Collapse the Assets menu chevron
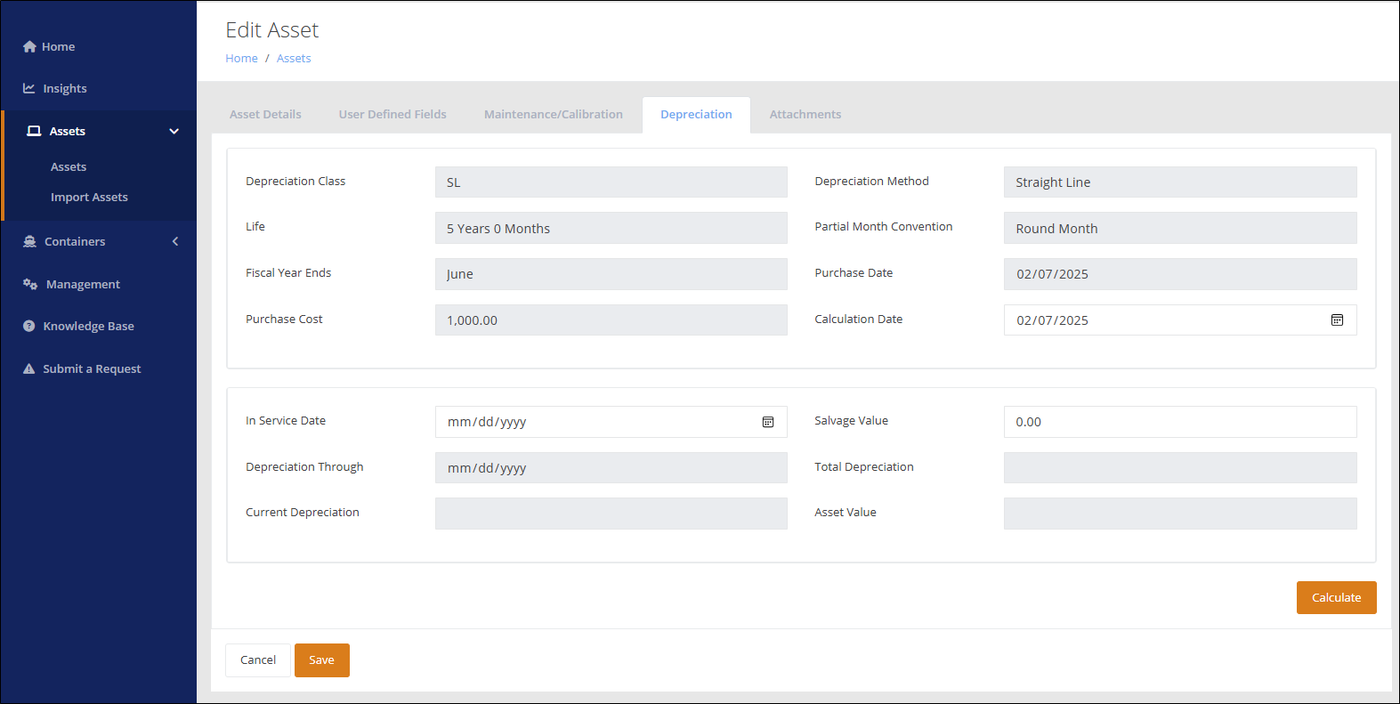 point(174,131)
